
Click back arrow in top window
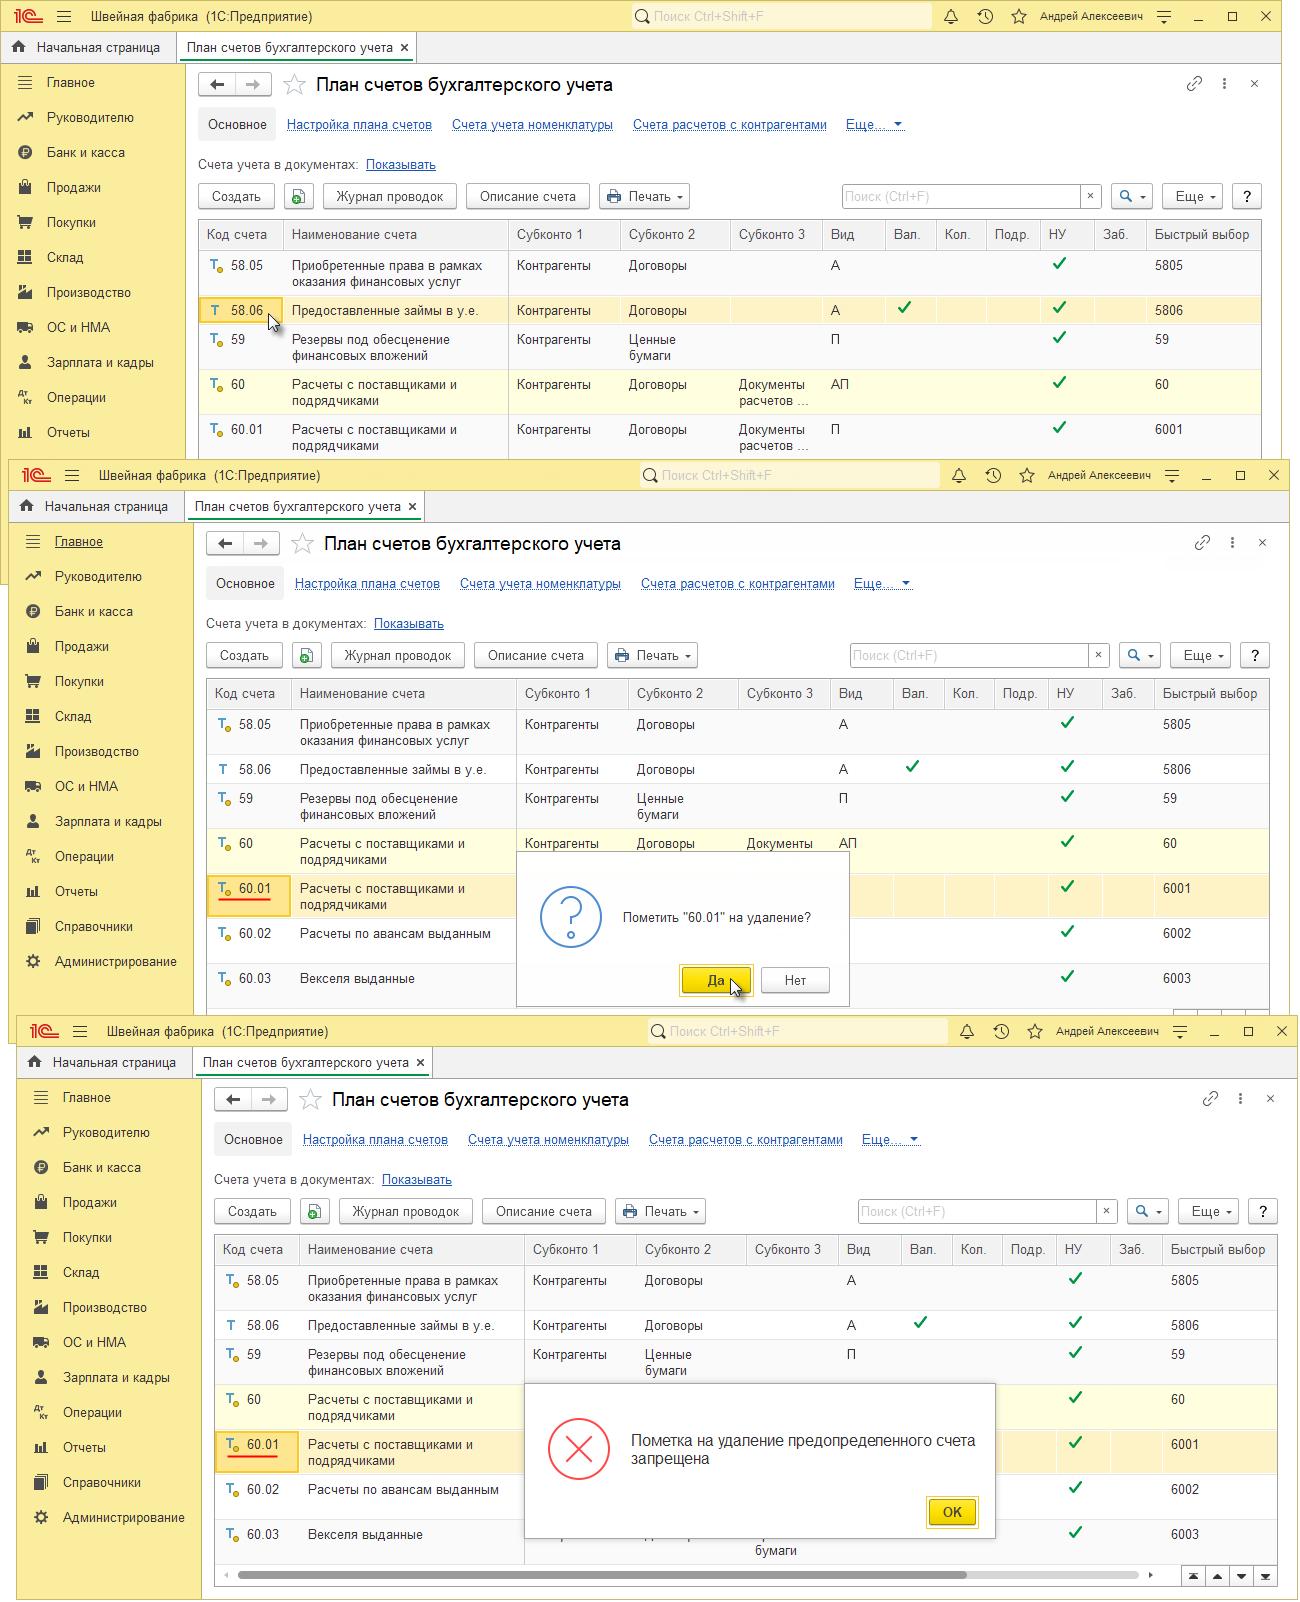tap(217, 85)
